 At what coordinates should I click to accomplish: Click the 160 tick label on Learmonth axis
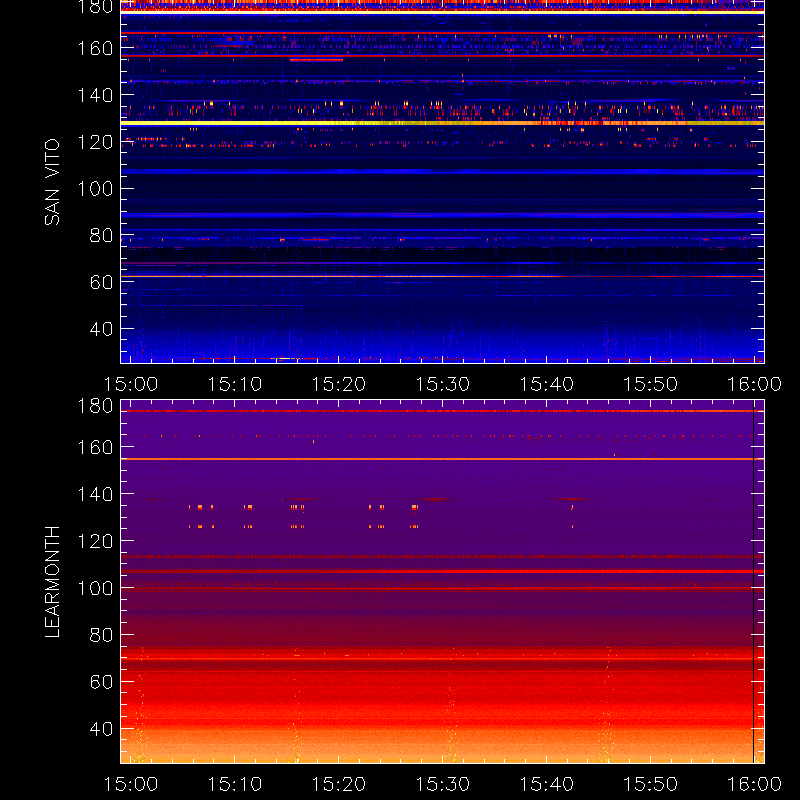pyautogui.click(x=95, y=447)
